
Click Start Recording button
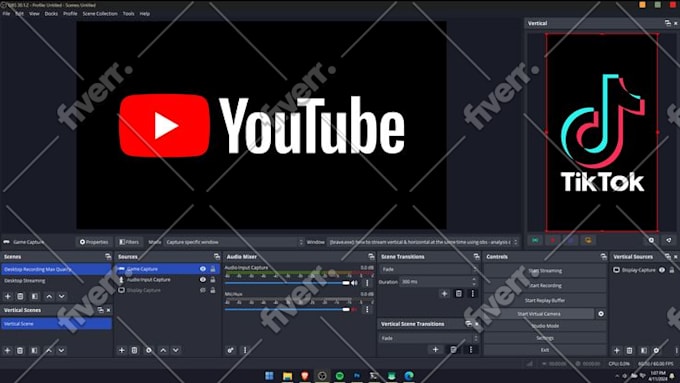pos(545,285)
